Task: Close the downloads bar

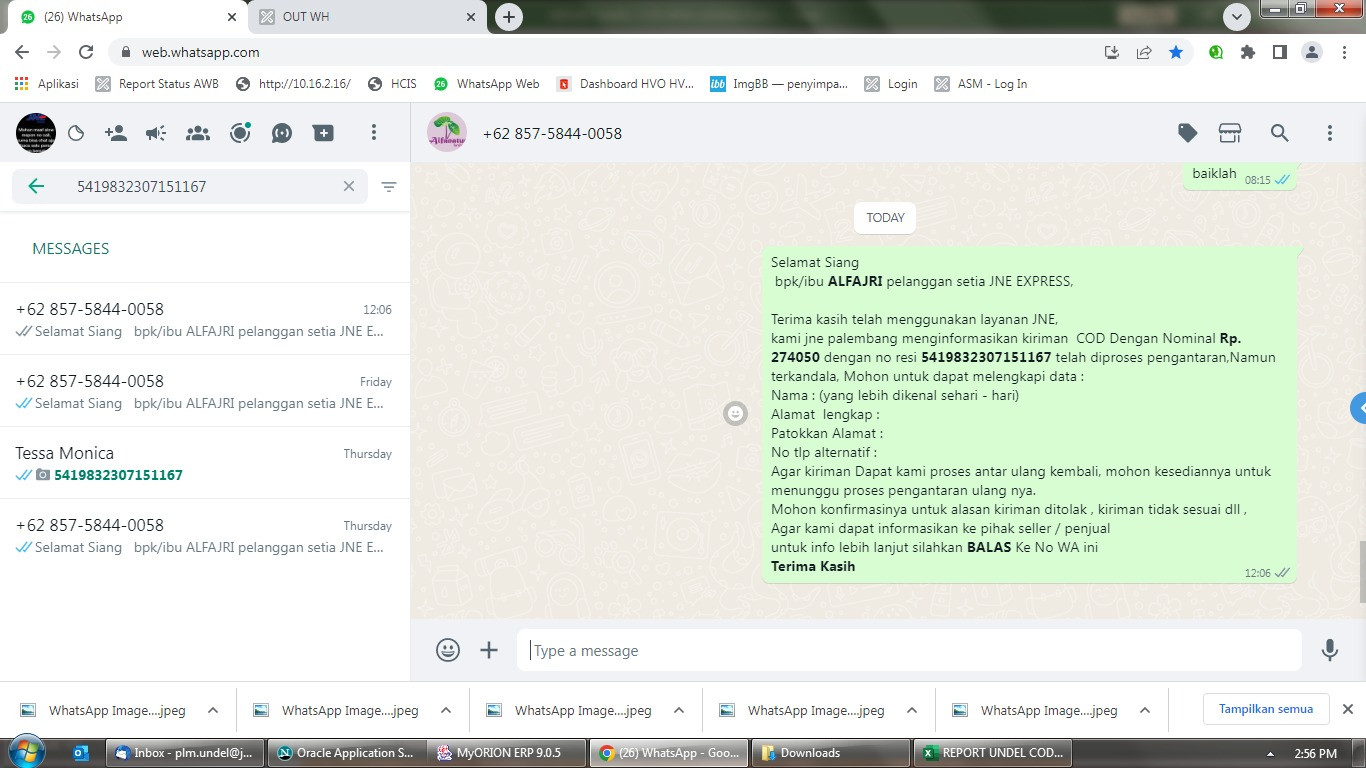Action: (x=1347, y=709)
